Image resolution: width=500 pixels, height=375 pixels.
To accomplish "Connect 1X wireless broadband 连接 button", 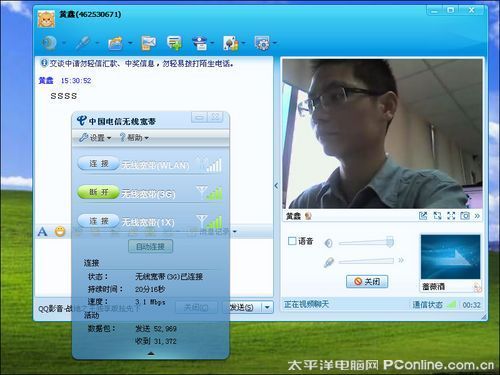I will (98, 221).
